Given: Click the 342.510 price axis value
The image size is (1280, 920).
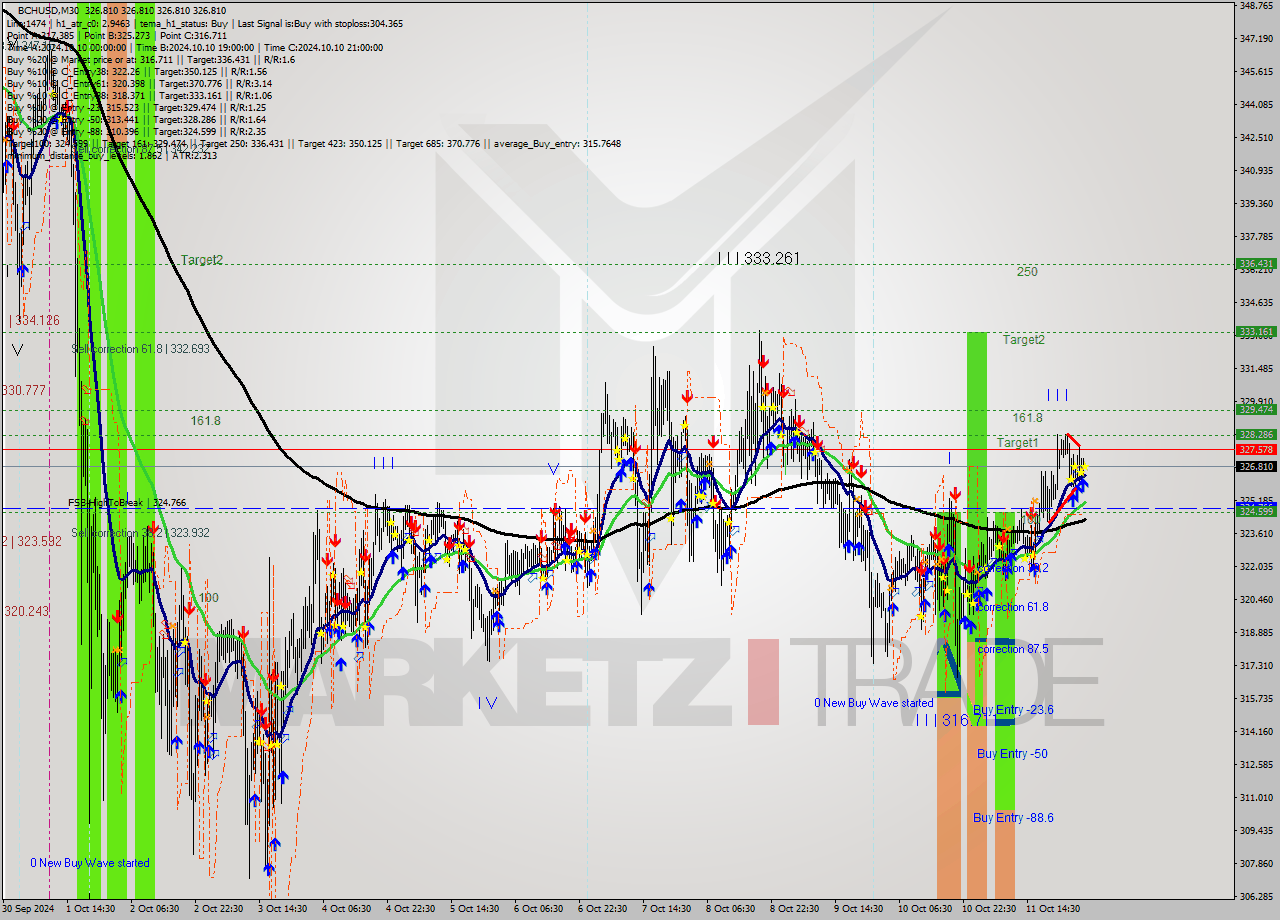Looking at the screenshot, I should click(x=1255, y=137).
